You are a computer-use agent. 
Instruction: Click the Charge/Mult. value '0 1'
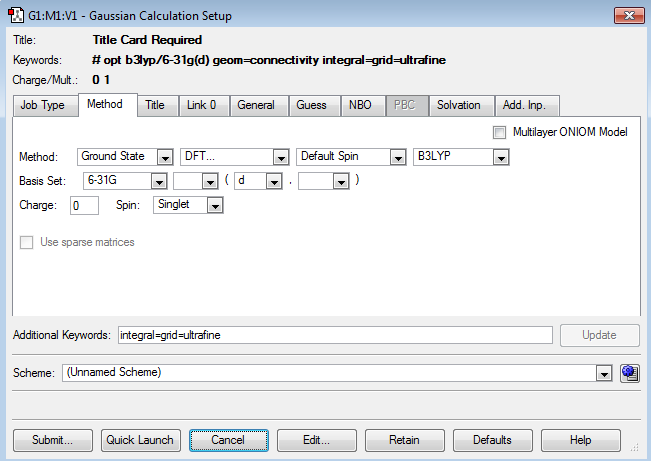point(101,80)
